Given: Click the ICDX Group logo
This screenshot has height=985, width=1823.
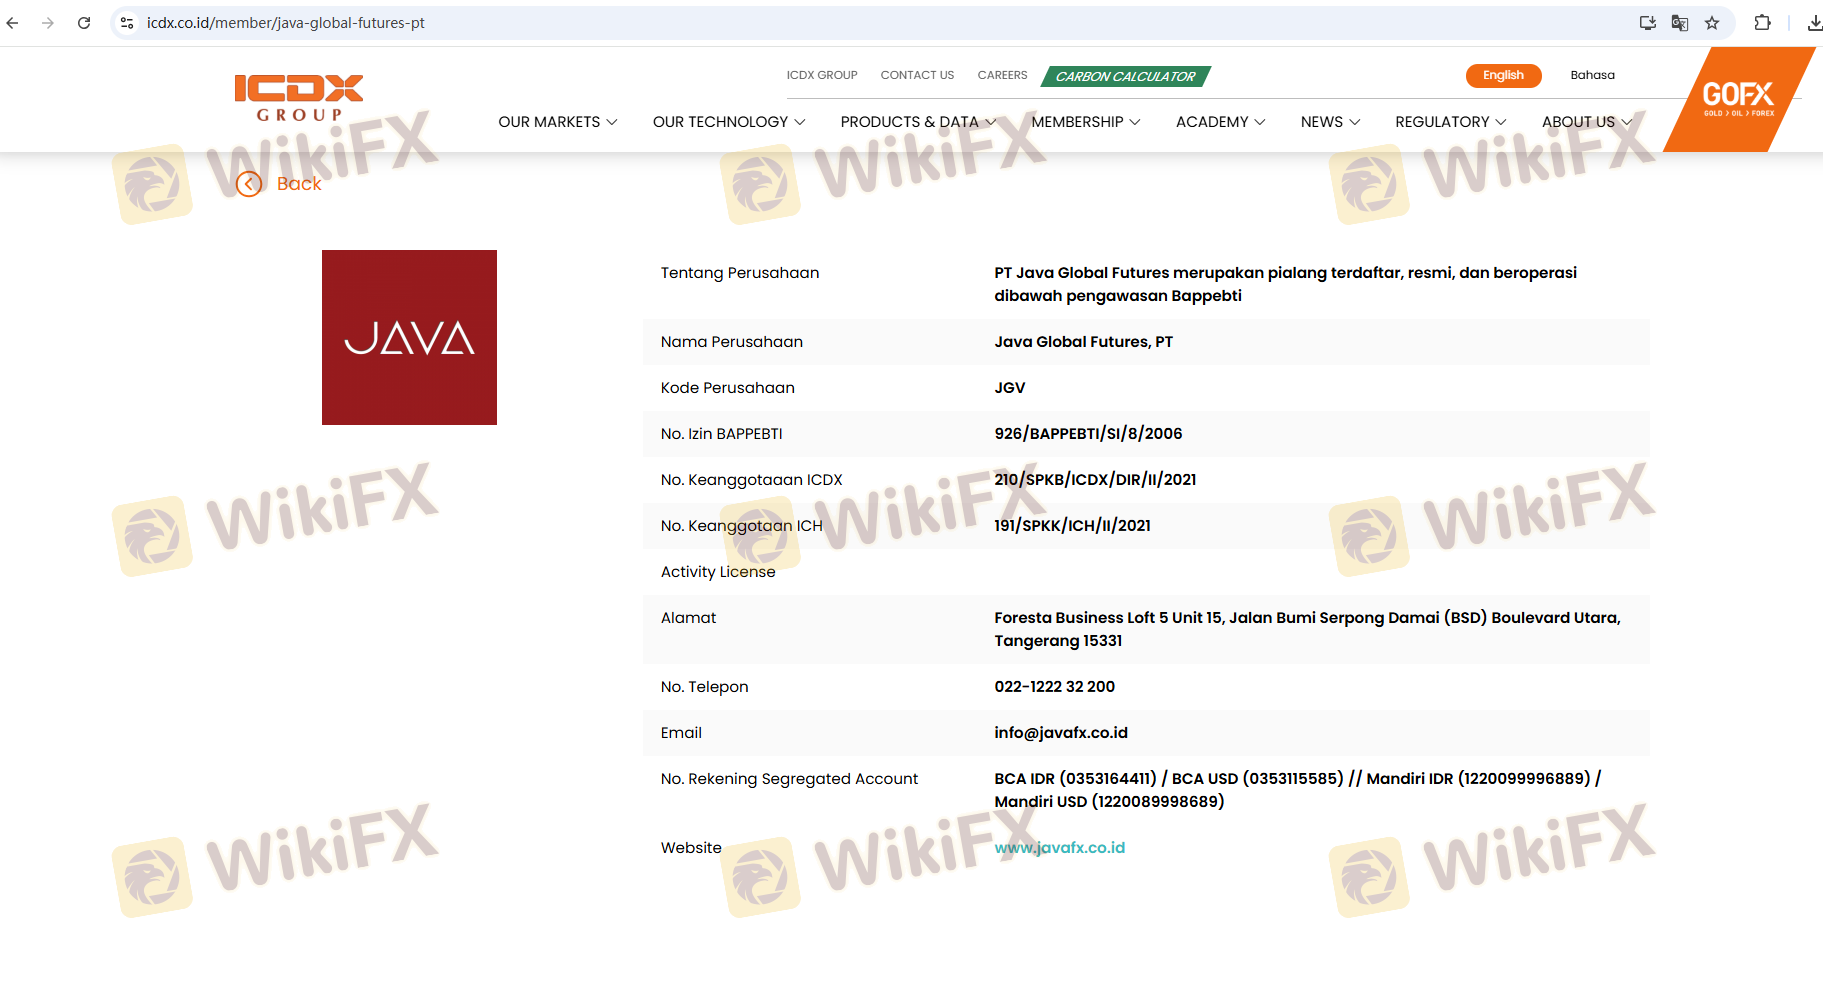Looking at the screenshot, I should pyautogui.click(x=299, y=98).
